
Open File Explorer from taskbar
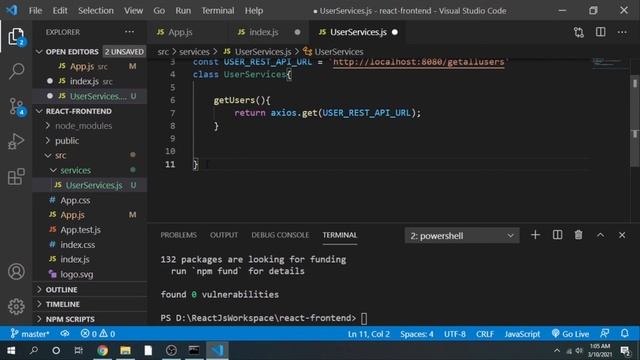point(125,350)
